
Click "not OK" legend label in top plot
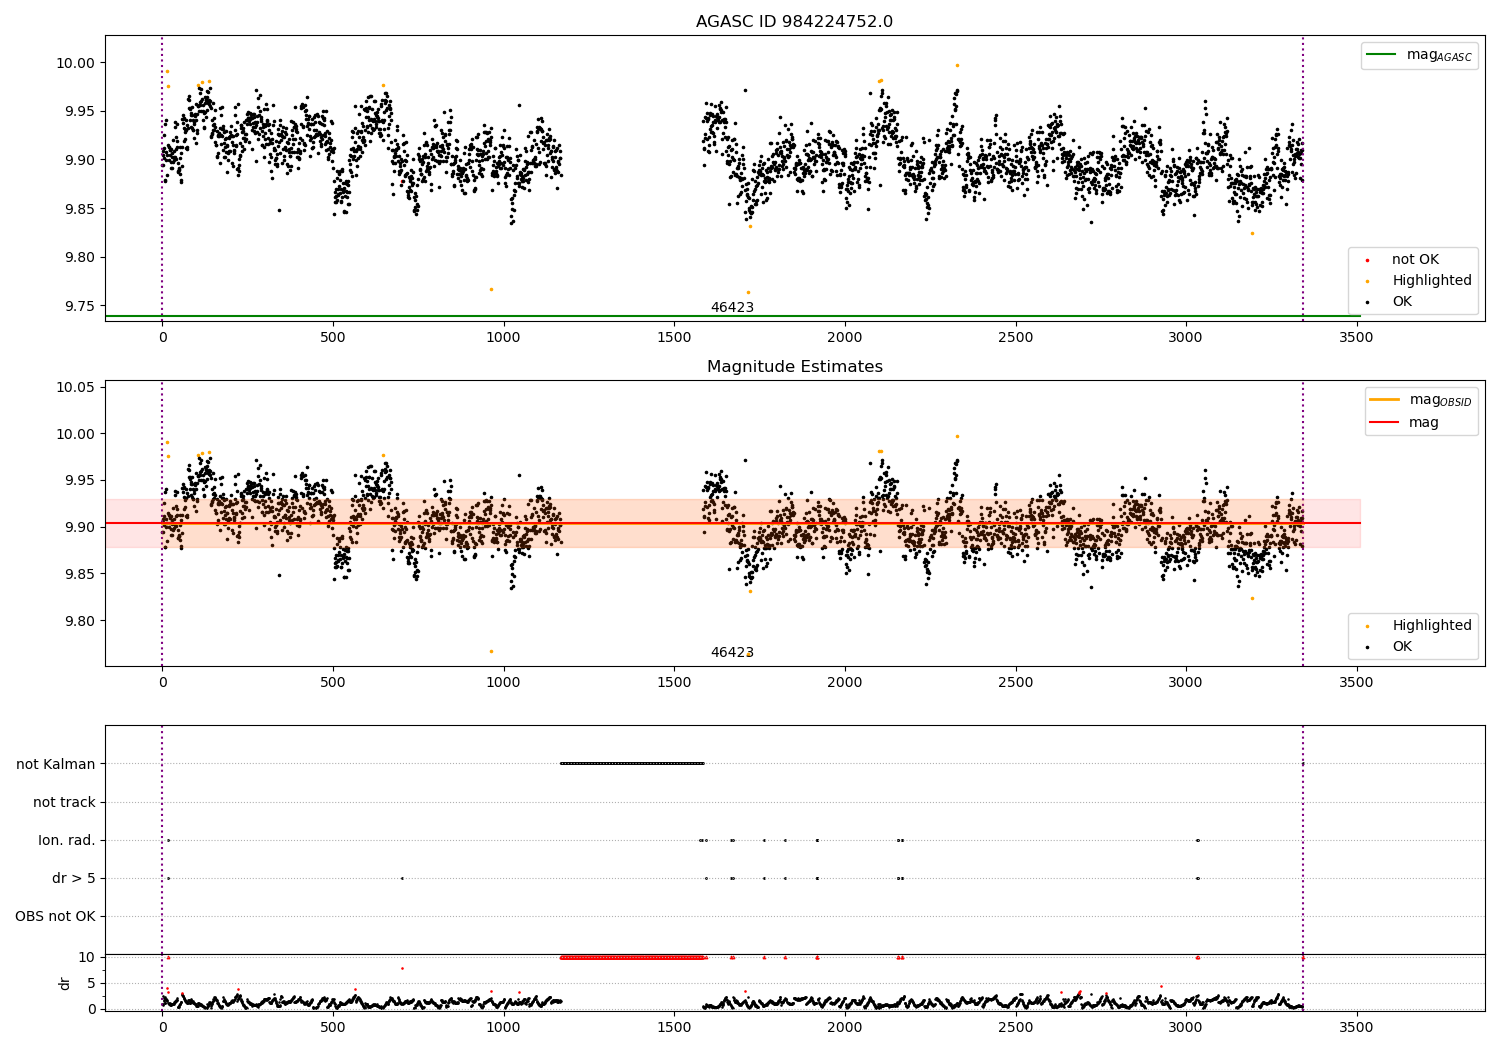pyautogui.click(x=1415, y=259)
